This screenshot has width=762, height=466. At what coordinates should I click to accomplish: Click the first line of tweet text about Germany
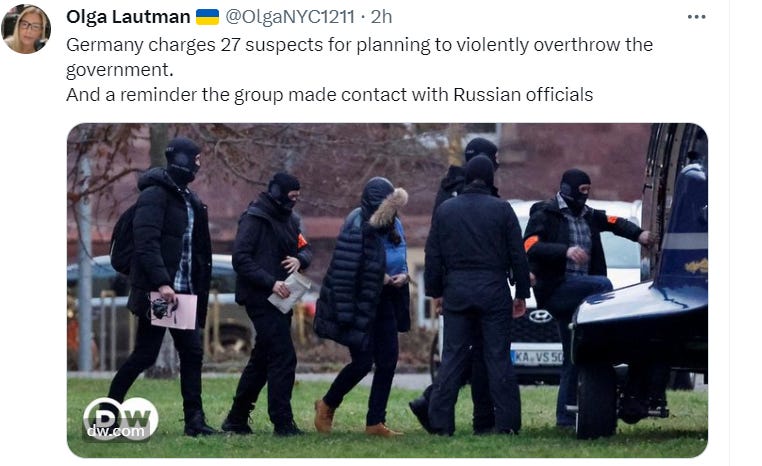pyautogui.click(x=359, y=45)
